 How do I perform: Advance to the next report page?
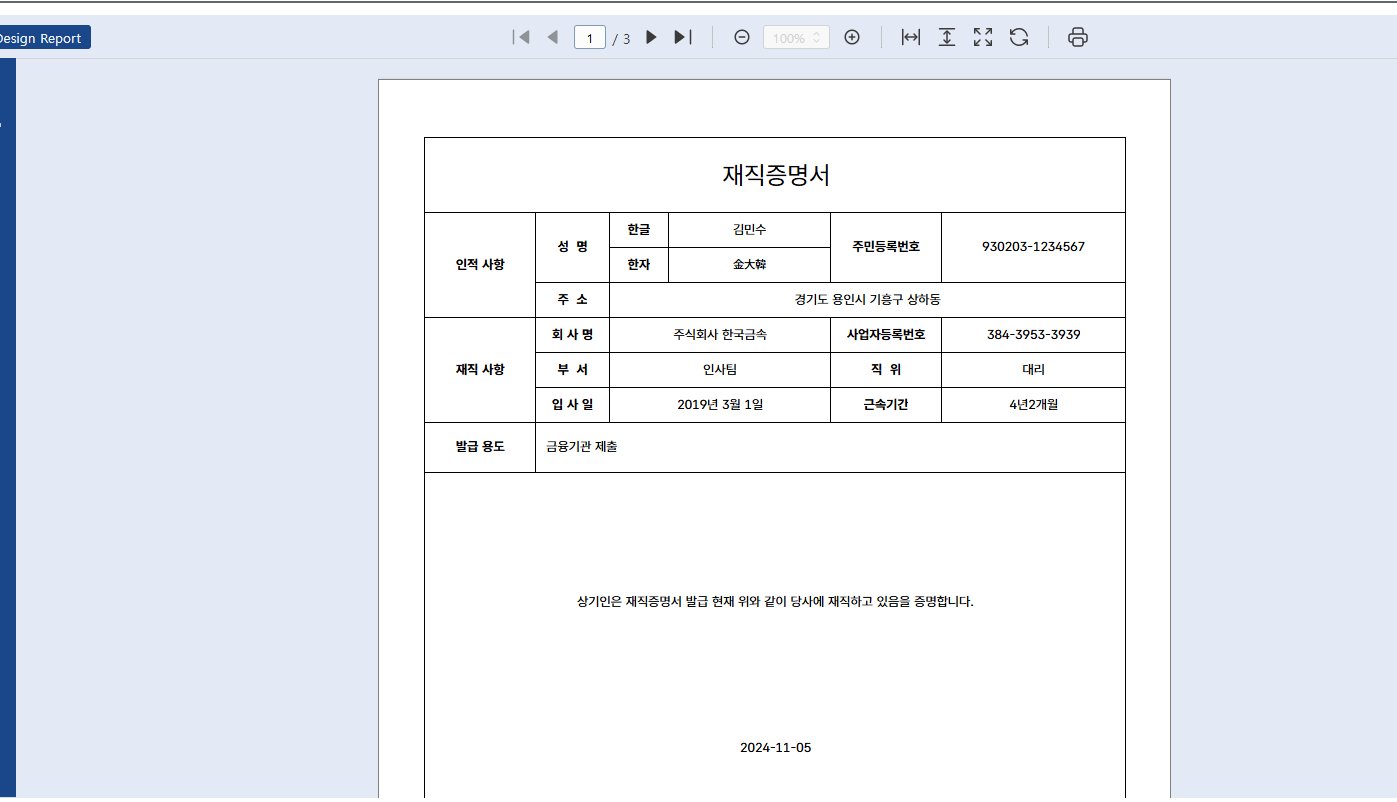(651, 37)
